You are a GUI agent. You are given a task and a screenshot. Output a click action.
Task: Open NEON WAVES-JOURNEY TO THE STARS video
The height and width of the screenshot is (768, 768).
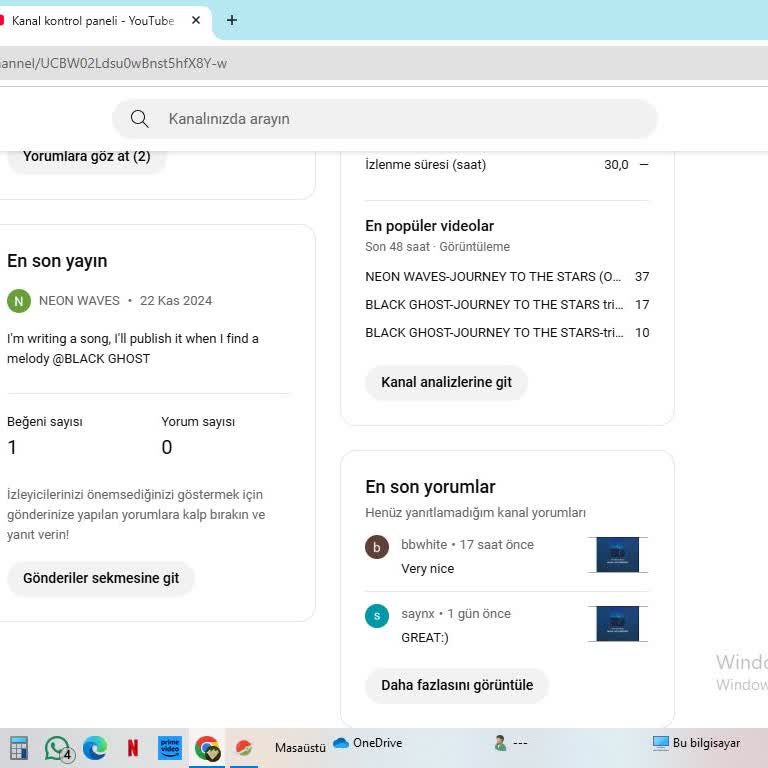tap(493, 277)
